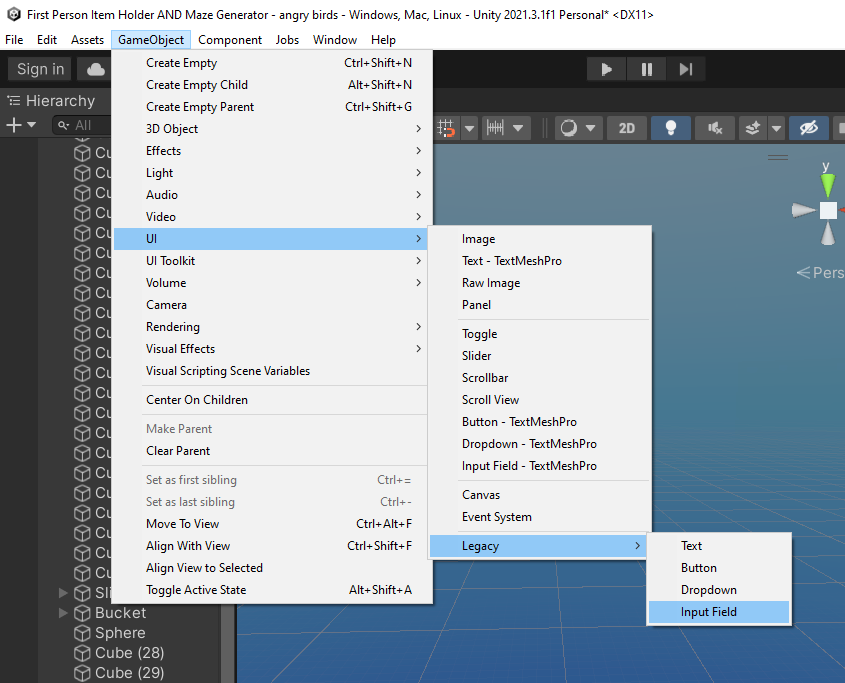Viewport: 845px width, 683px height.
Task: Select Button - TextMeshPro
Action: pos(540,422)
